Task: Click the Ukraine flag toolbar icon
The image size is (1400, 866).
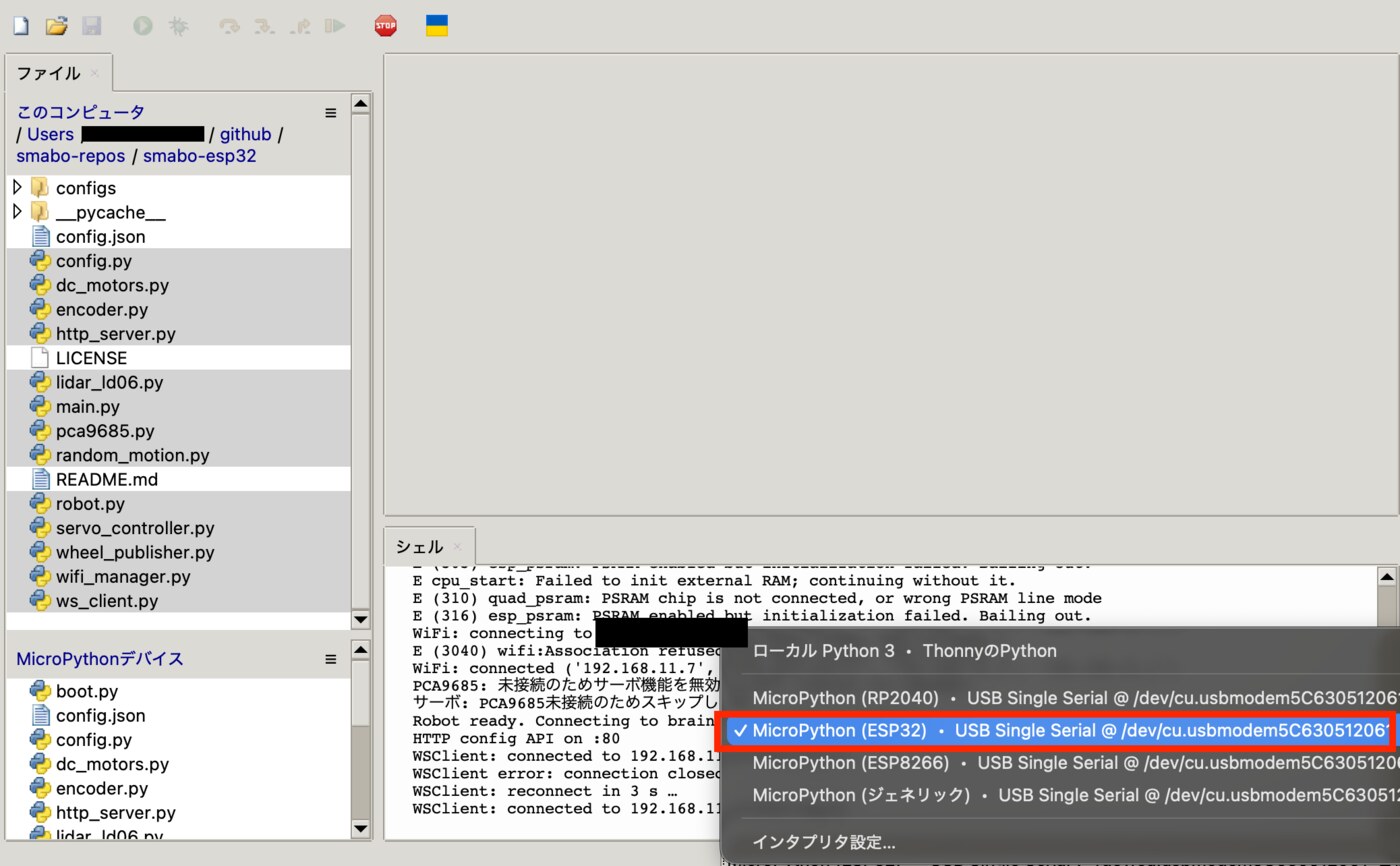Action: pyautogui.click(x=437, y=26)
